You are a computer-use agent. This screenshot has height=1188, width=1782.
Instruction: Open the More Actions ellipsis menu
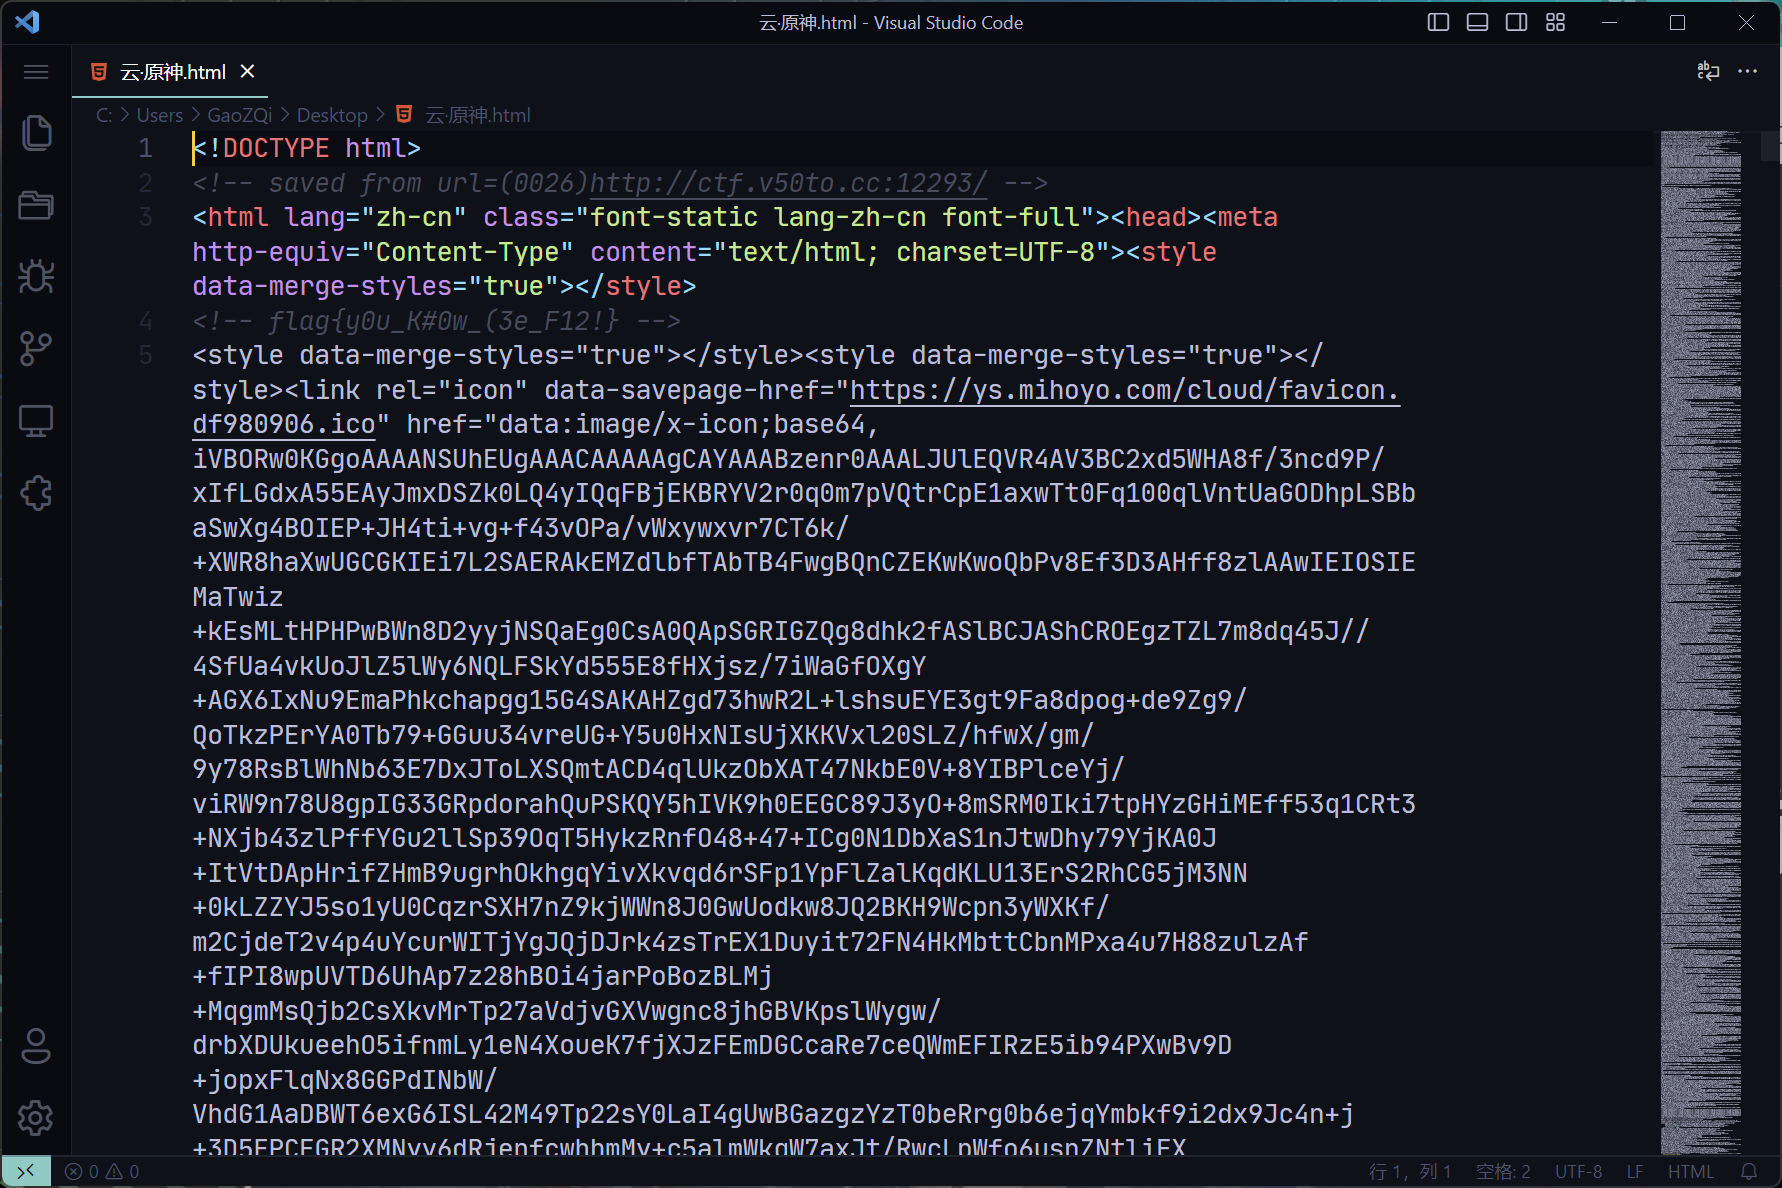click(x=1747, y=71)
